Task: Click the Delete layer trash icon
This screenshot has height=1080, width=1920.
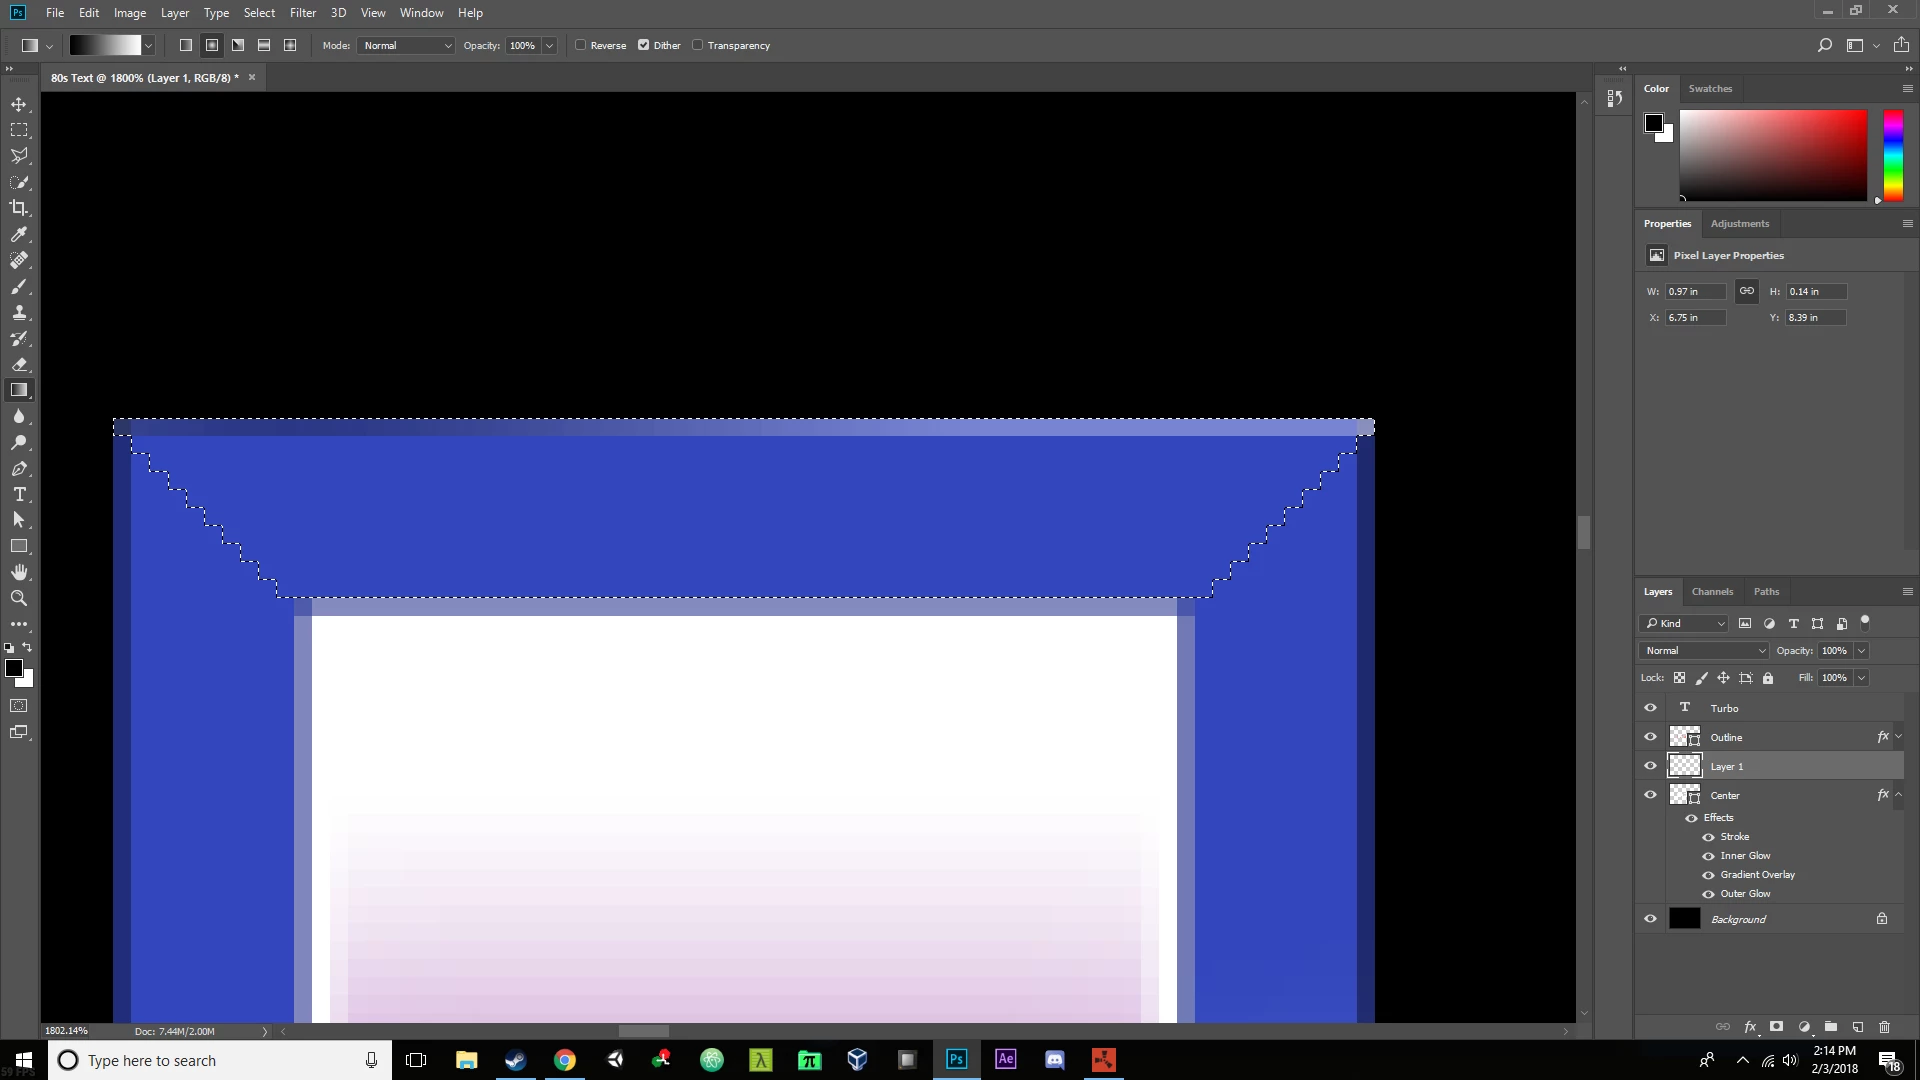Action: (1884, 1027)
